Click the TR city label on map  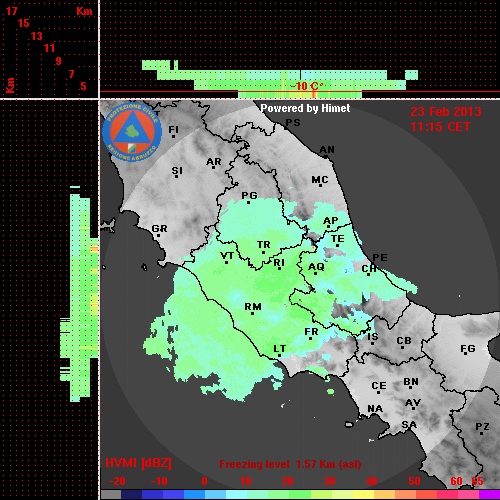pos(264,245)
